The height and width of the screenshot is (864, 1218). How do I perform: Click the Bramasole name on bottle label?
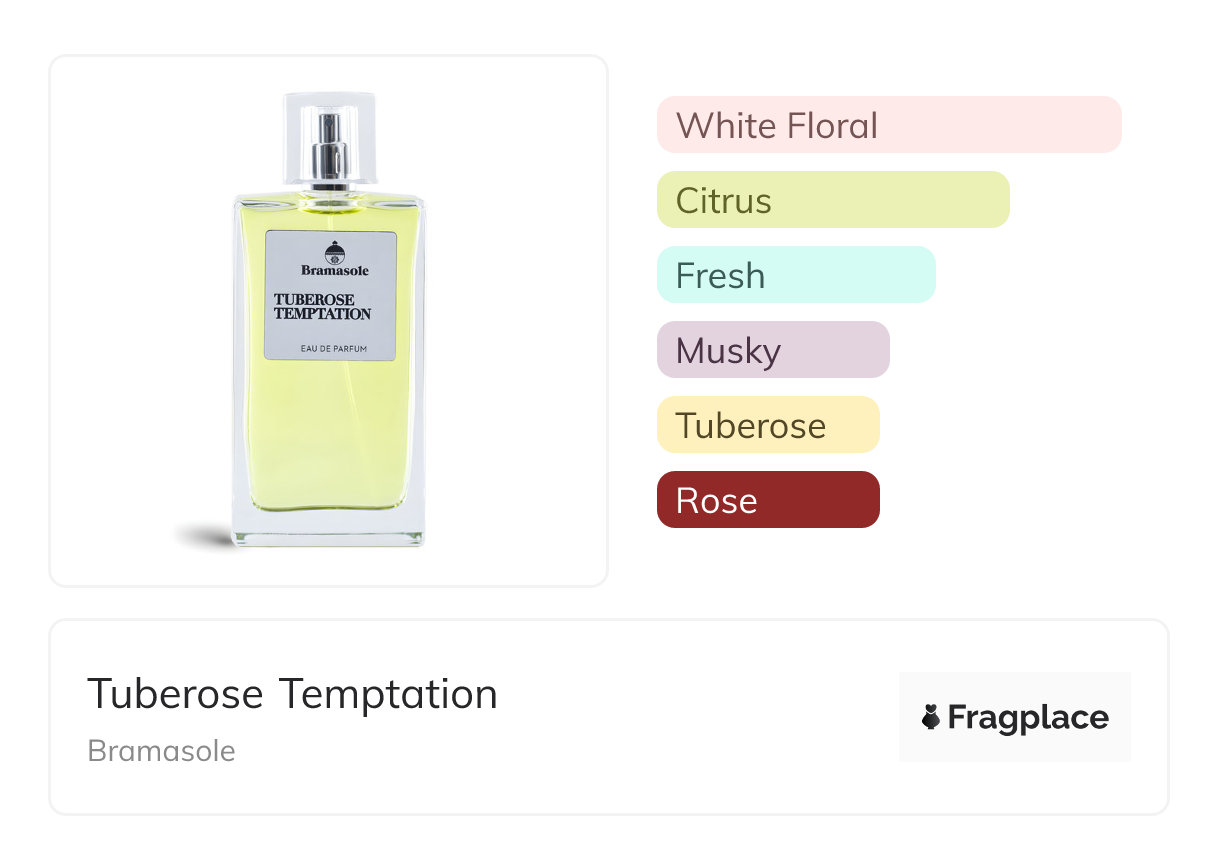(334, 270)
